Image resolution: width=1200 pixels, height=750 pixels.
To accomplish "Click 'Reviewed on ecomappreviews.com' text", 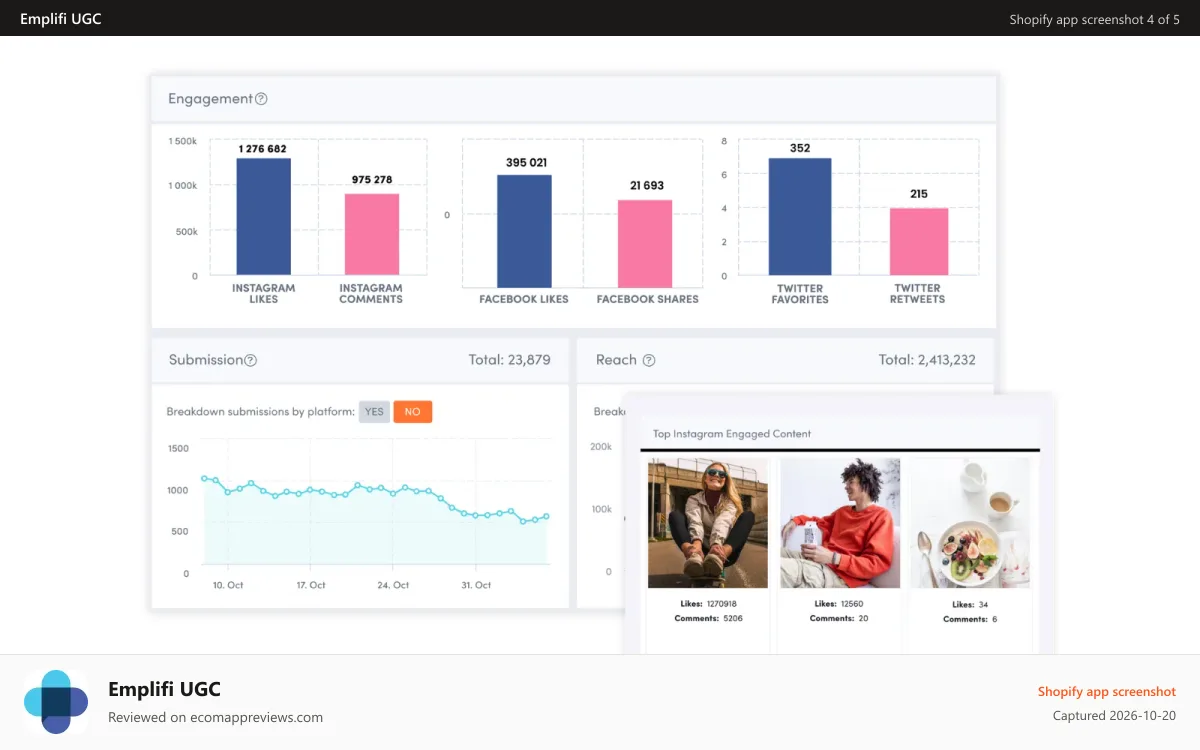I will (x=215, y=717).
